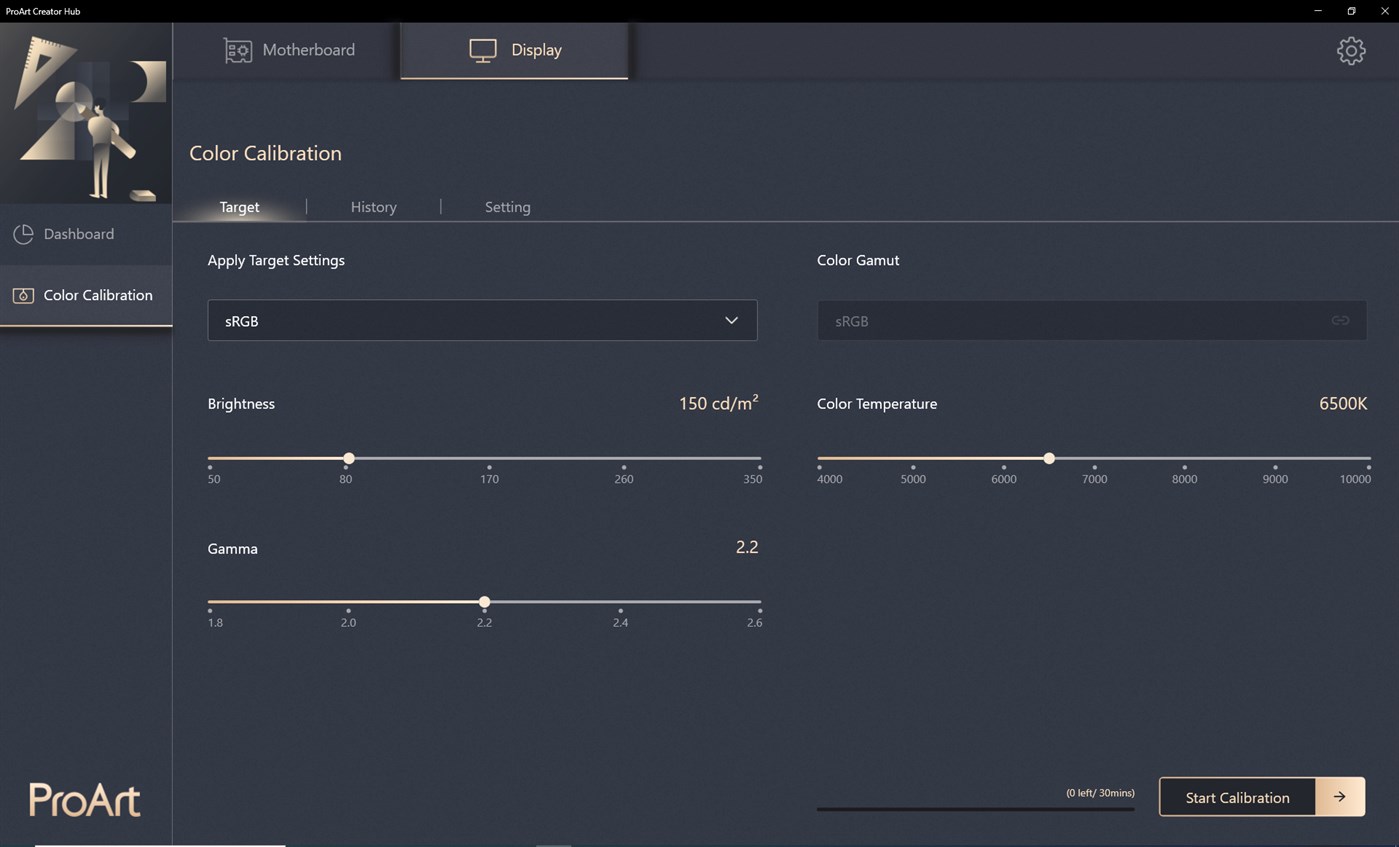This screenshot has height=847, width=1399.
Task: Select the Target tab
Action: (239, 207)
